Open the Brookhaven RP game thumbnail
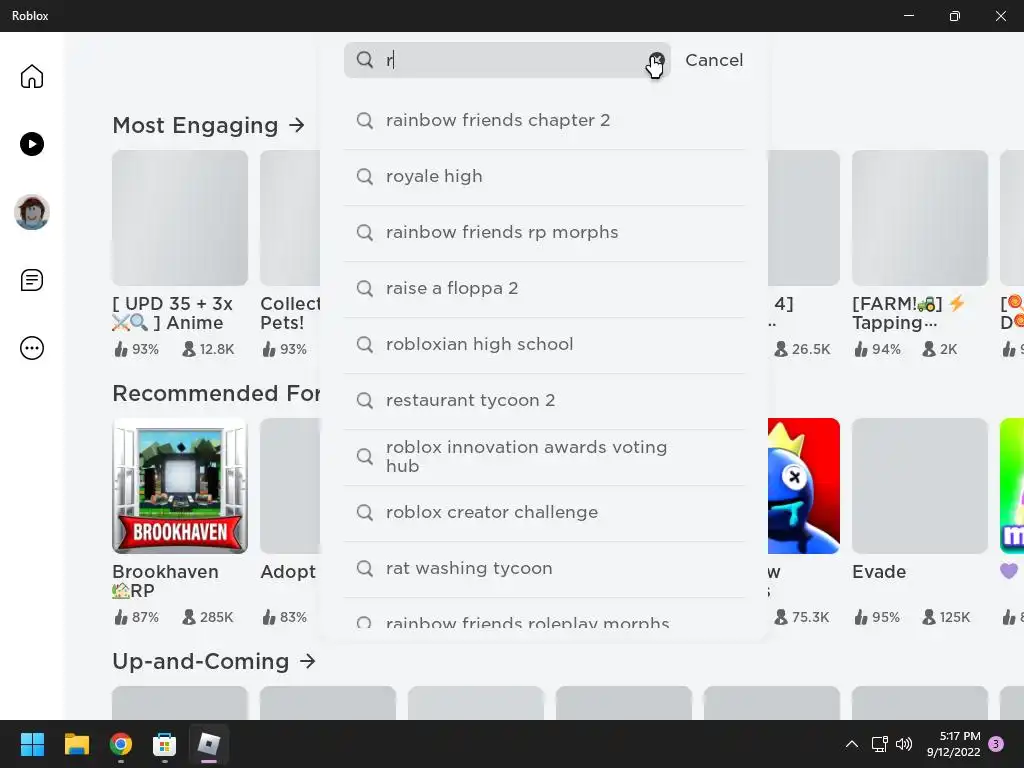Viewport: 1024px width, 768px height. click(180, 486)
